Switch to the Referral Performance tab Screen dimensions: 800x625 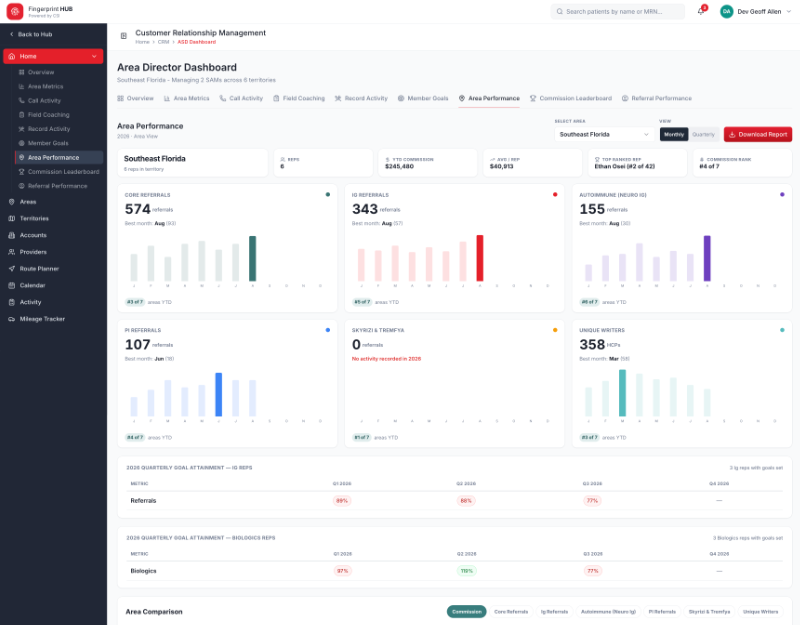[657, 98]
